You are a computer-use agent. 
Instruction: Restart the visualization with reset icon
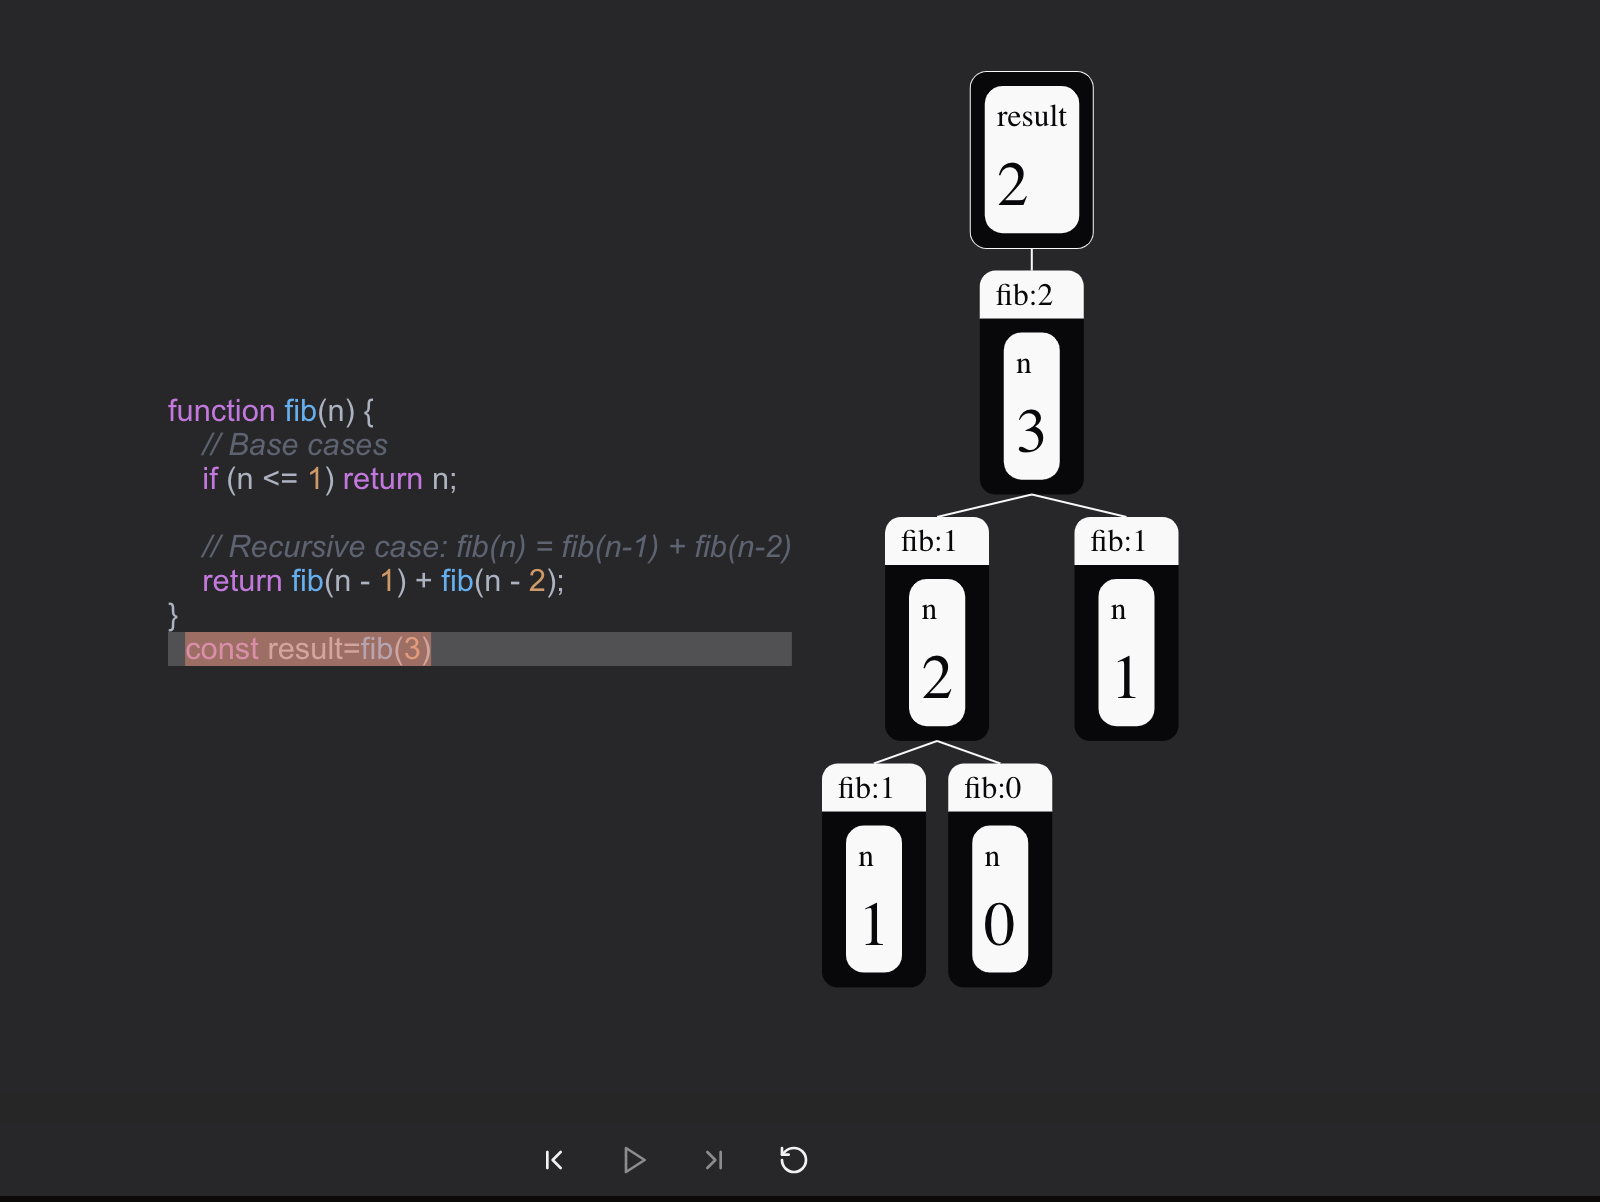coord(793,1160)
